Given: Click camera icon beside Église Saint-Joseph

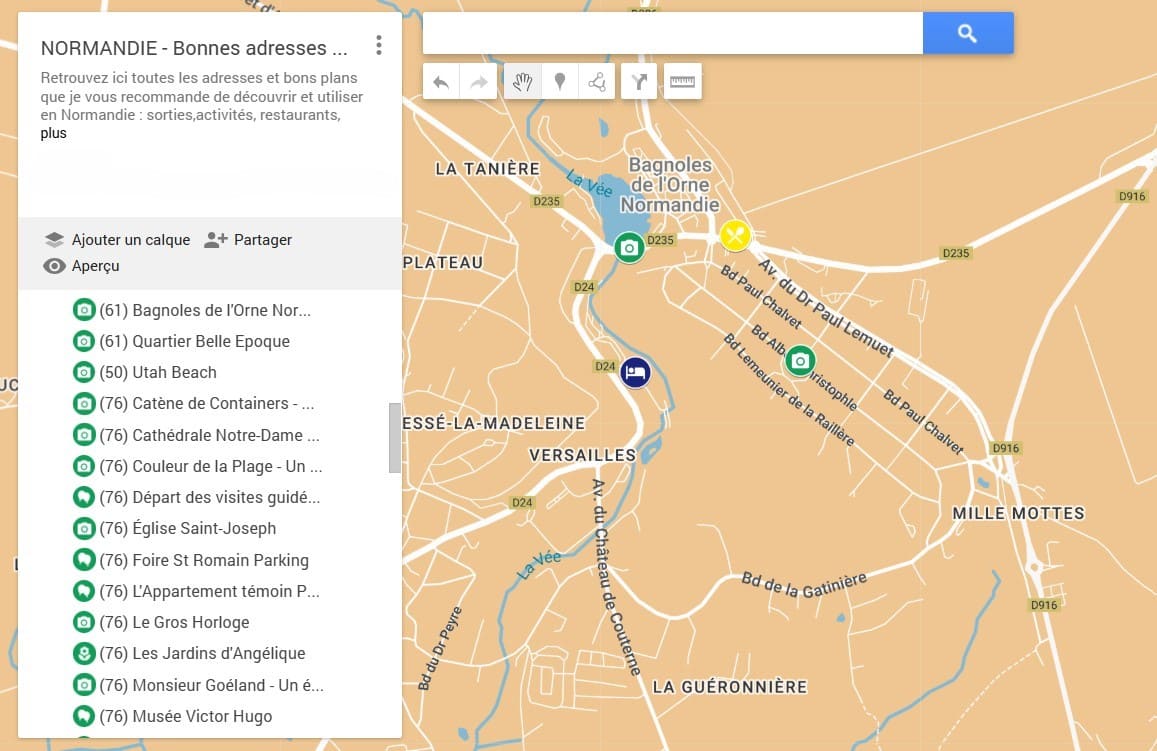Looking at the screenshot, I should coord(84,528).
